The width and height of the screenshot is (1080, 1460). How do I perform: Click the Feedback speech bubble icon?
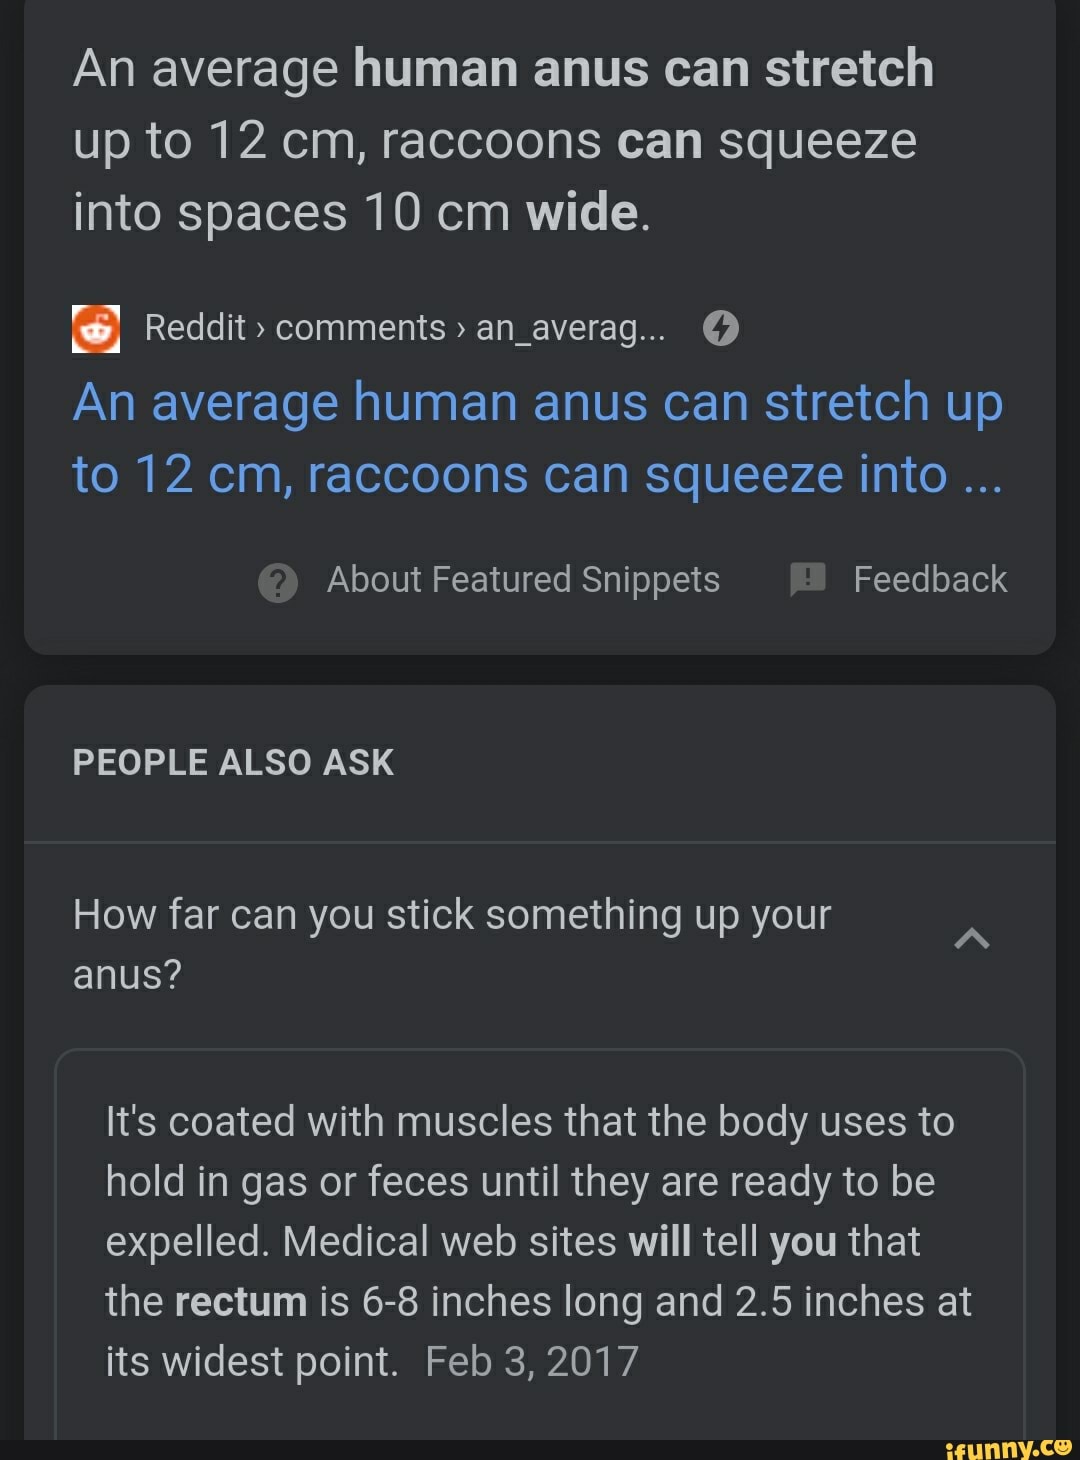[x=807, y=579]
